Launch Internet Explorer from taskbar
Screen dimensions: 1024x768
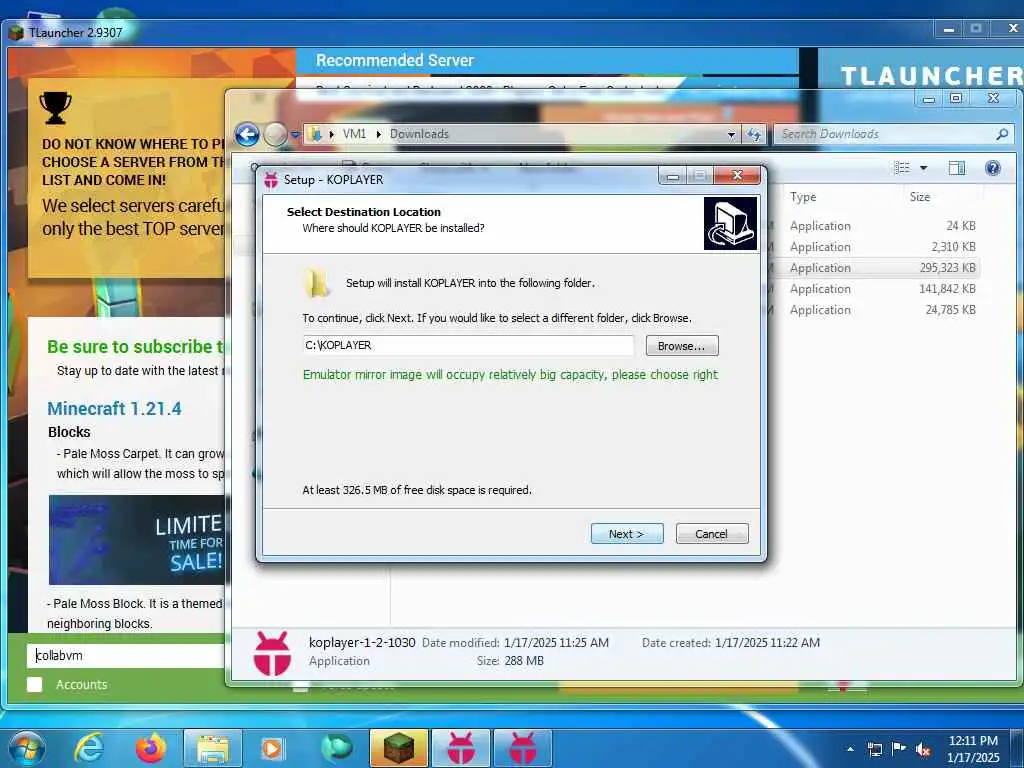89,748
